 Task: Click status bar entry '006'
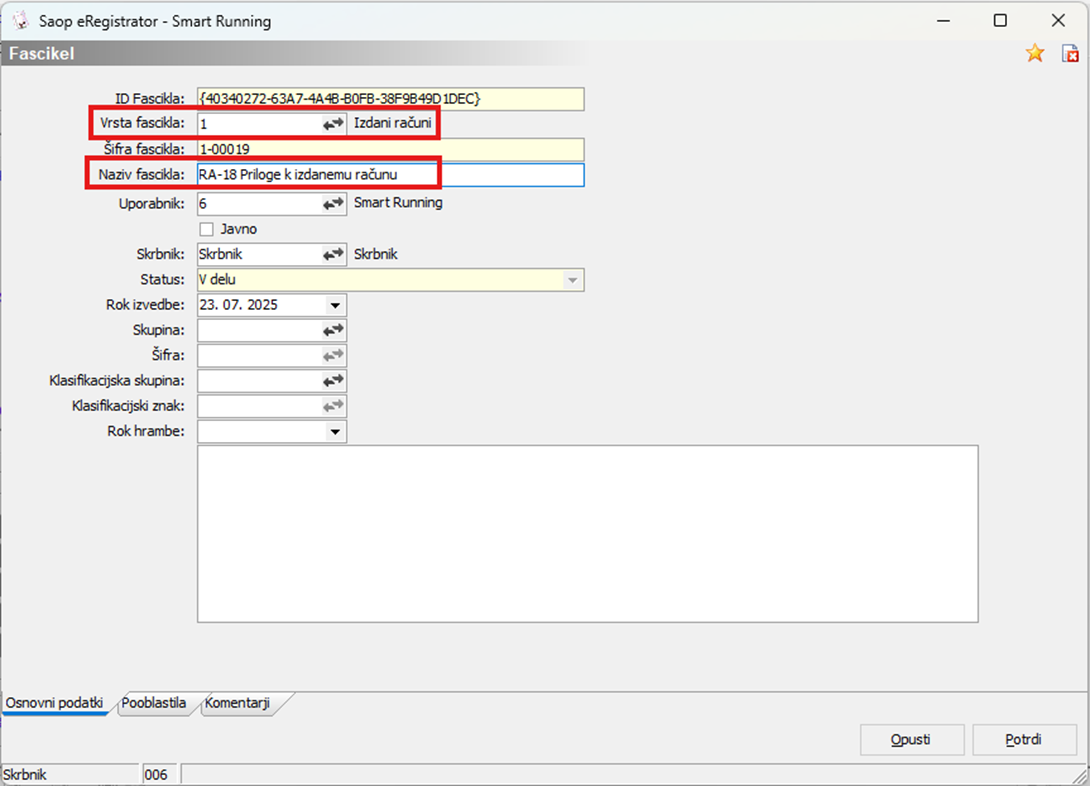coord(156,775)
